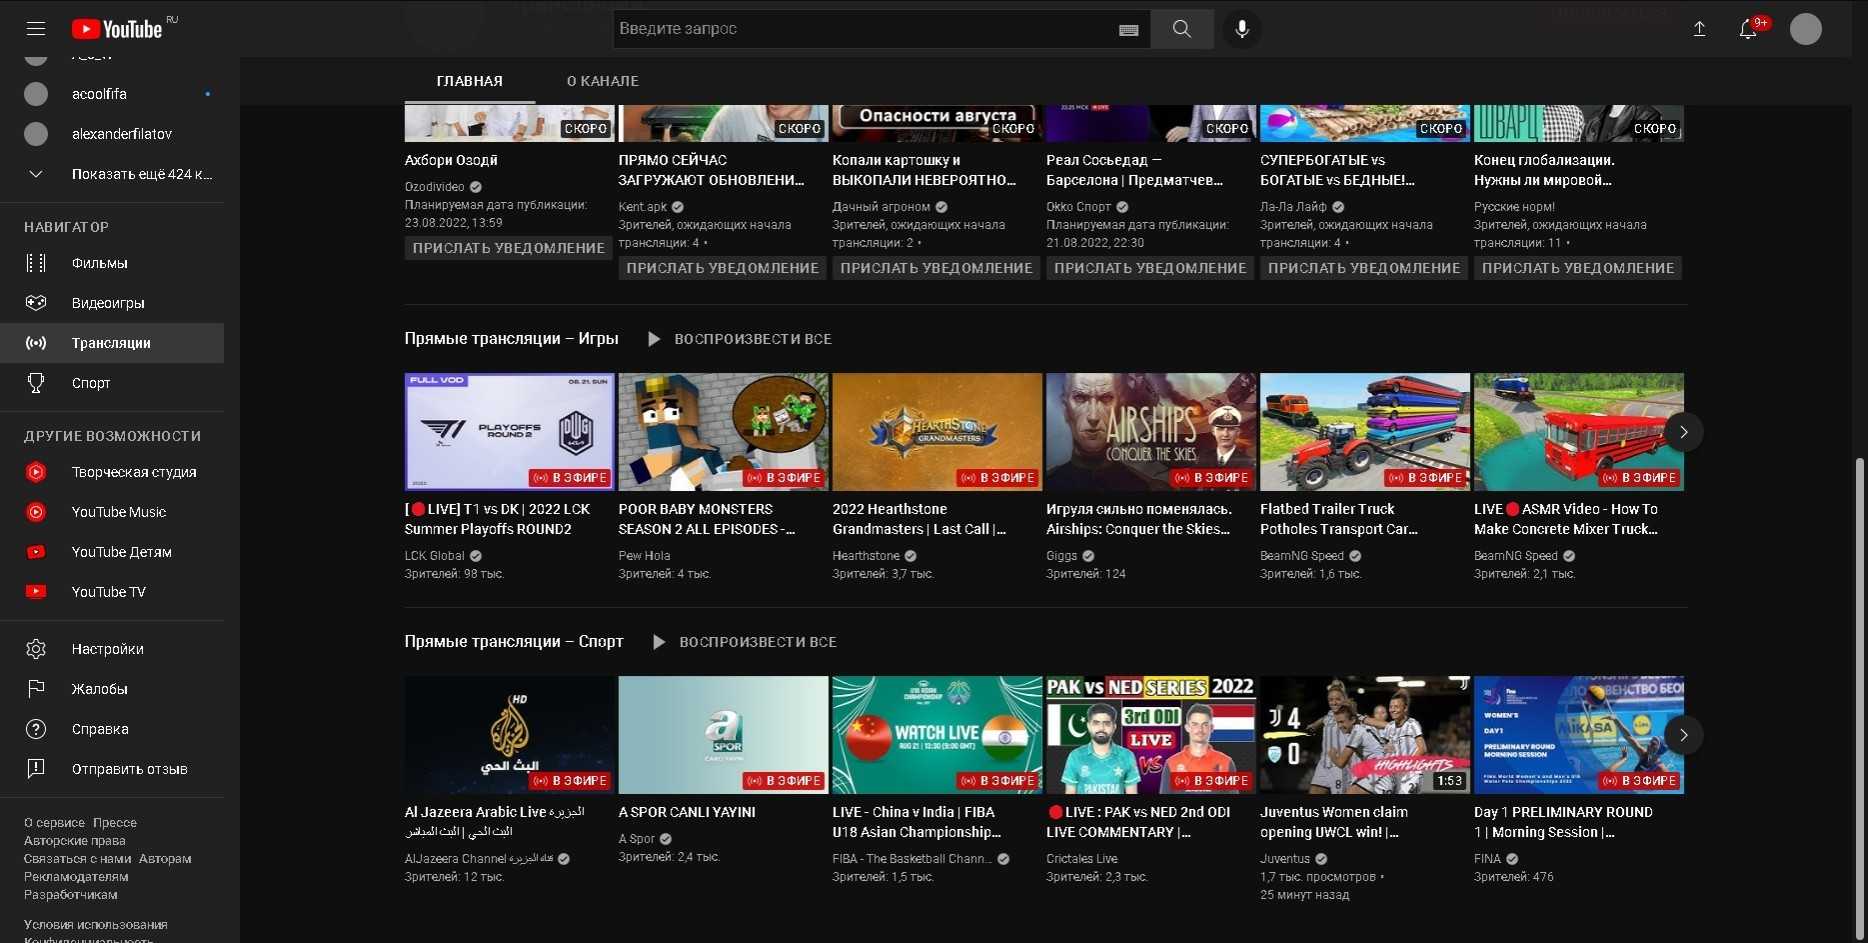This screenshot has width=1868, height=943.
Task: Open Settings from the sidebar
Action: pyautogui.click(x=107, y=649)
